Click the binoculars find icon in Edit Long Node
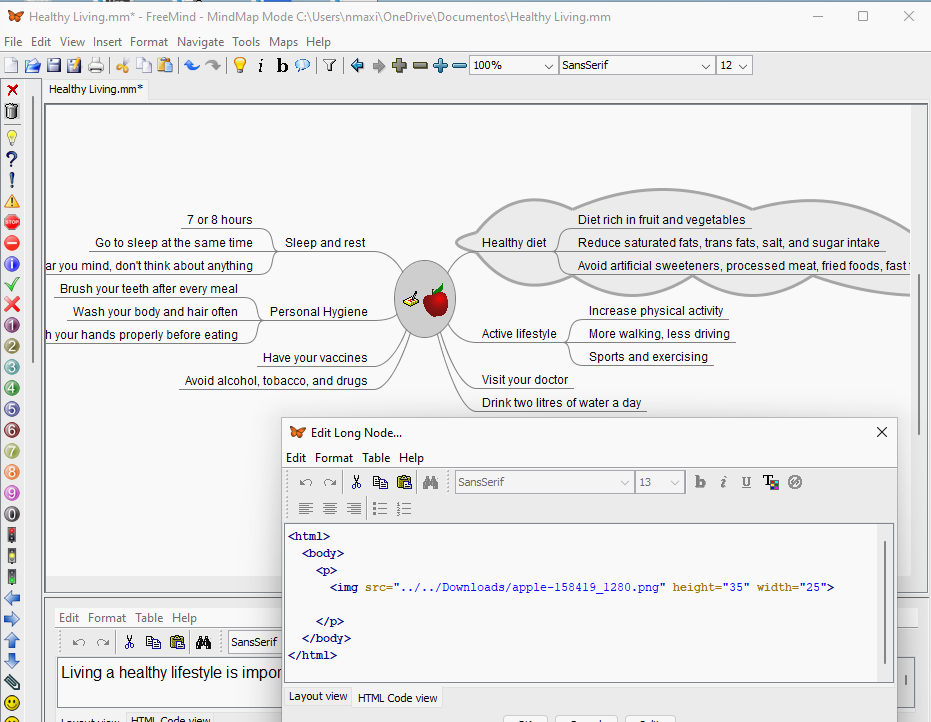The height and width of the screenshot is (722, 931). tap(430, 482)
